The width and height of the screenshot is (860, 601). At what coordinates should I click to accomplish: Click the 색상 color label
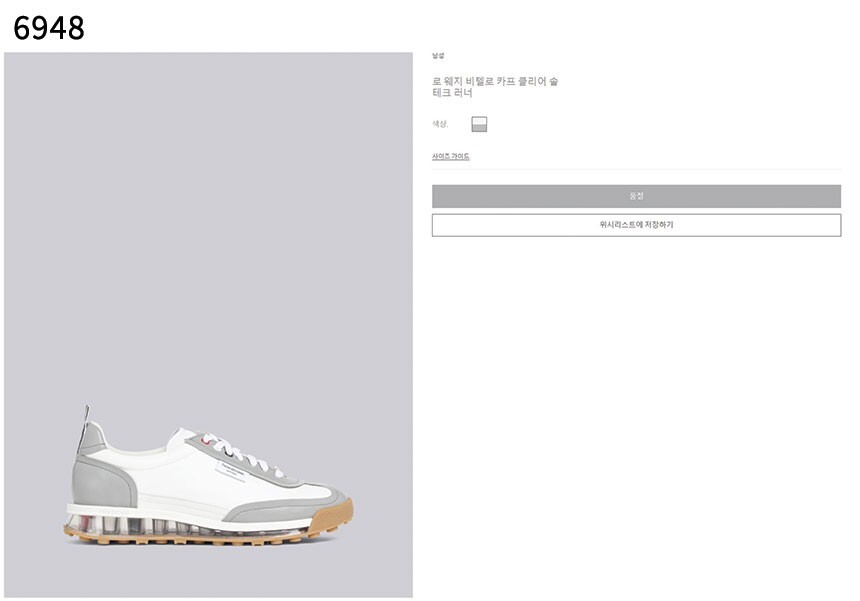pos(439,124)
